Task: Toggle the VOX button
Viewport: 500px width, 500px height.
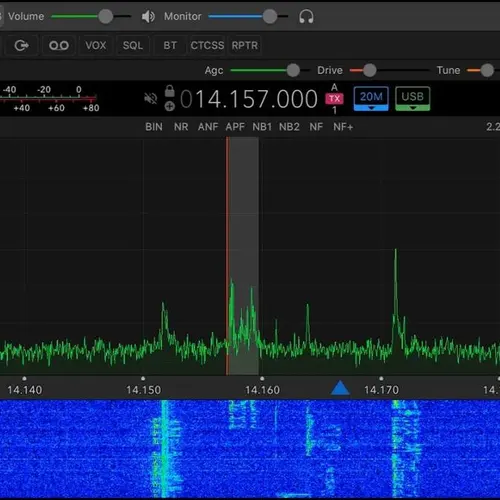Action: (x=95, y=45)
